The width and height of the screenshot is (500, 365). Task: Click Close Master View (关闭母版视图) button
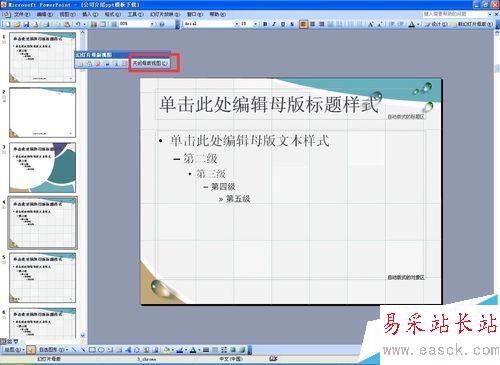[150, 63]
